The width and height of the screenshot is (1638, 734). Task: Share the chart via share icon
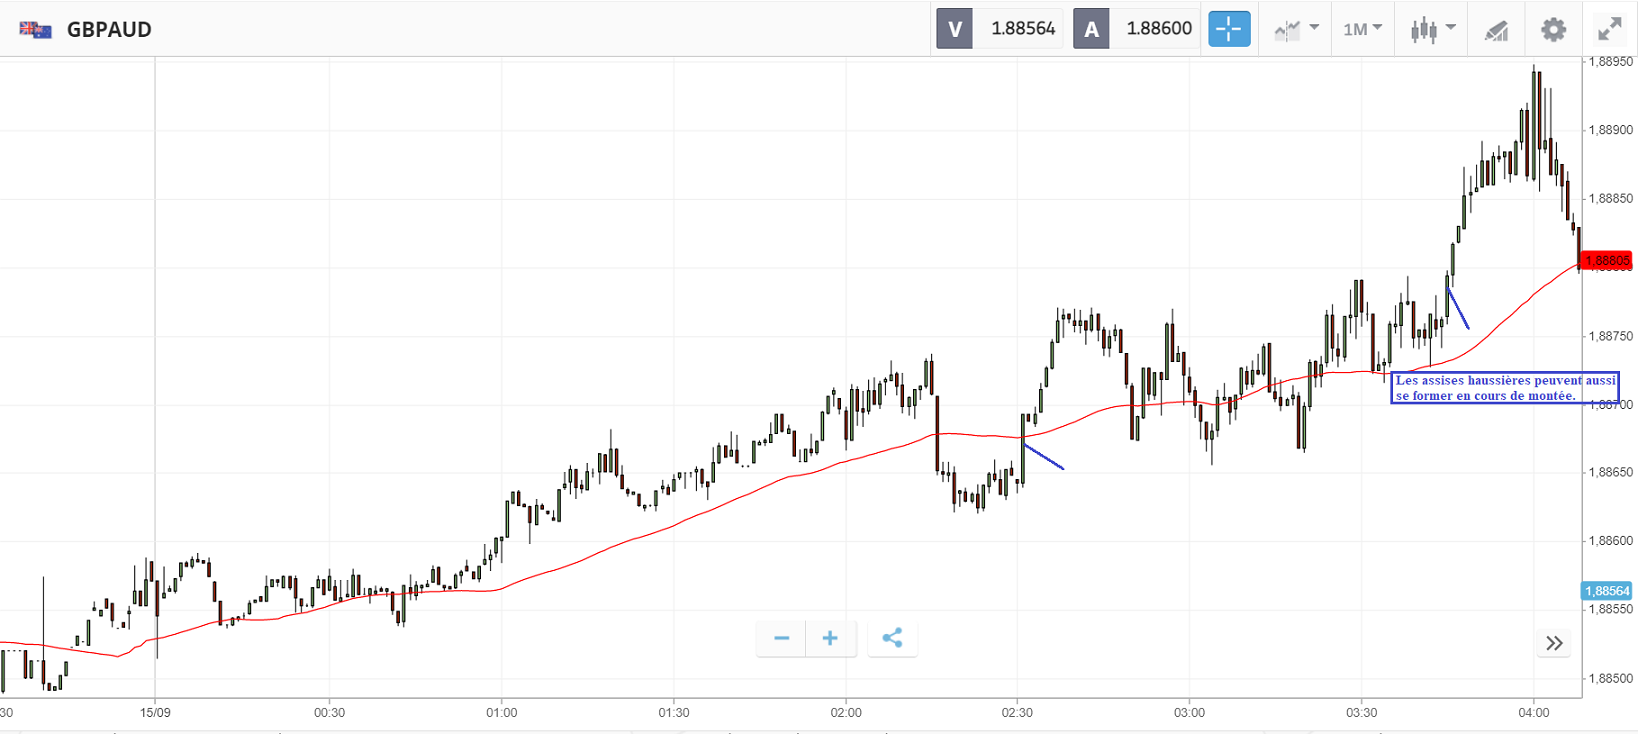(x=892, y=638)
